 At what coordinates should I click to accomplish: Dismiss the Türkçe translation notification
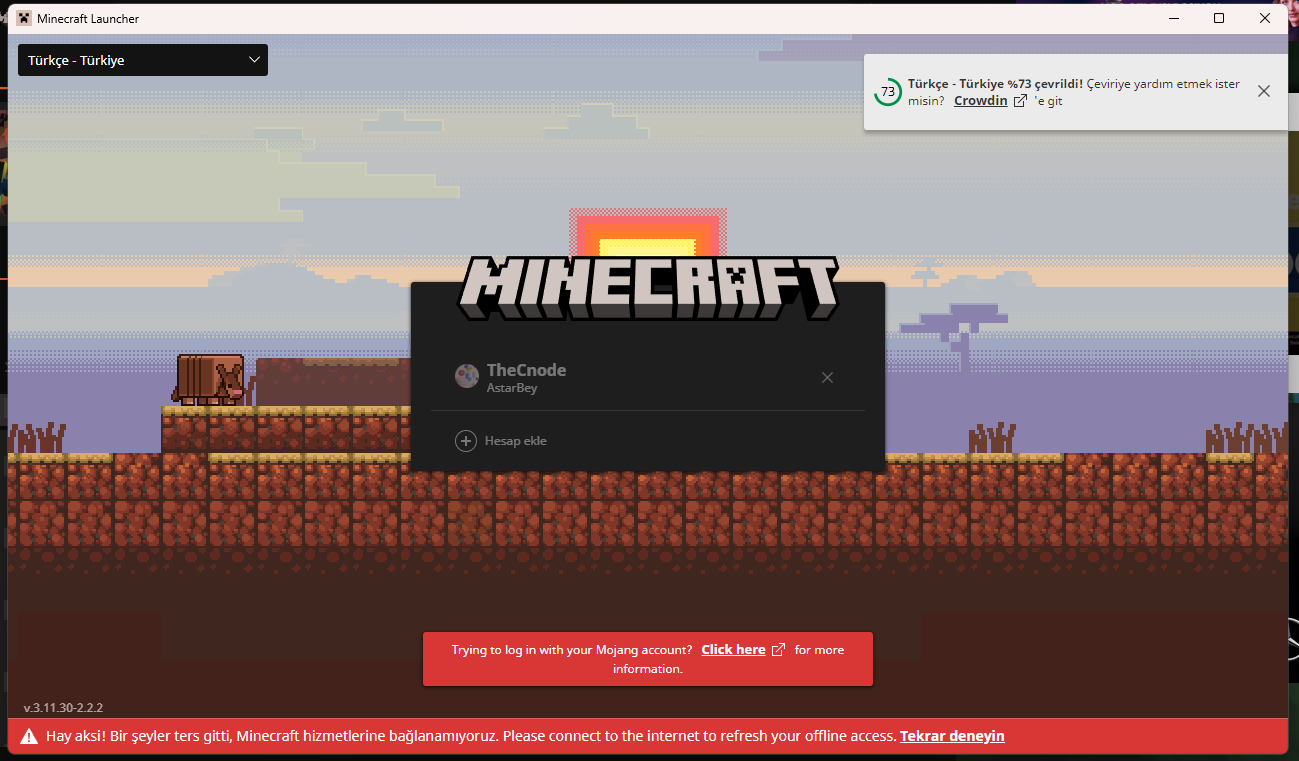click(1264, 91)
